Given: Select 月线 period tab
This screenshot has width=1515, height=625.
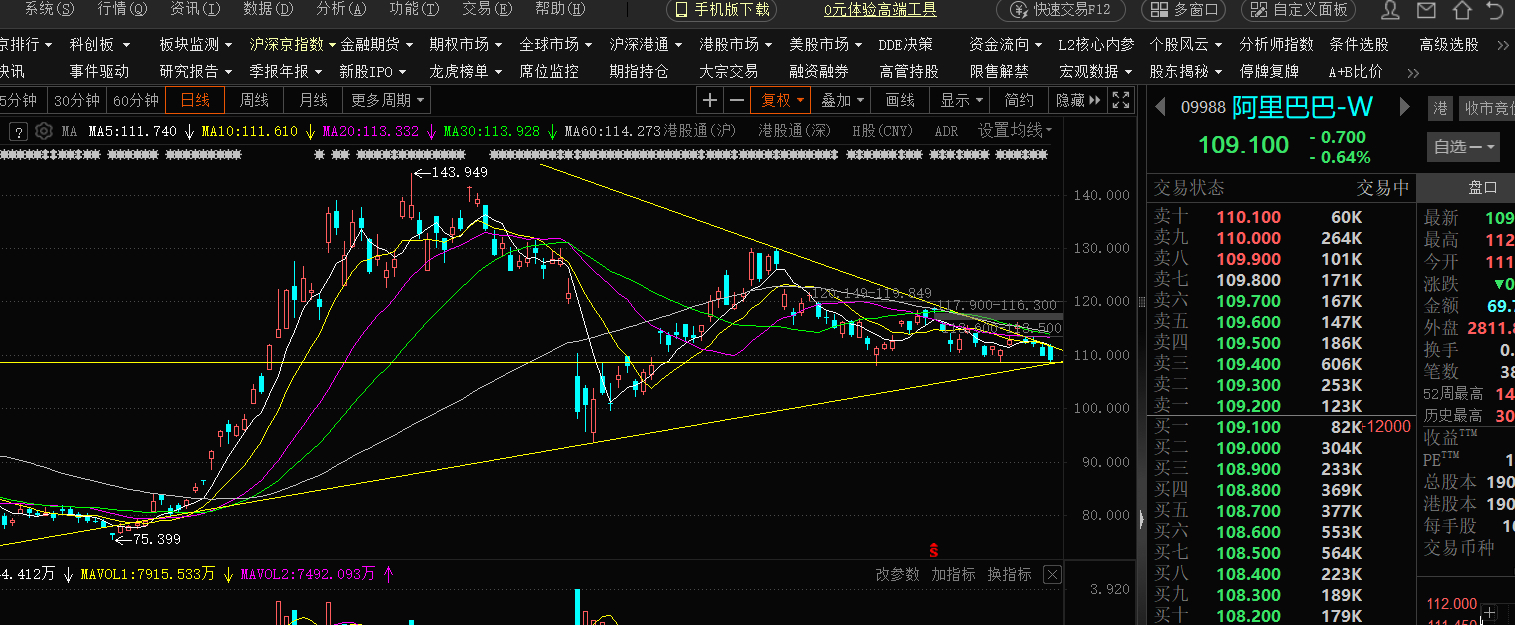Looking at the screenshot, I should (313, 100).
